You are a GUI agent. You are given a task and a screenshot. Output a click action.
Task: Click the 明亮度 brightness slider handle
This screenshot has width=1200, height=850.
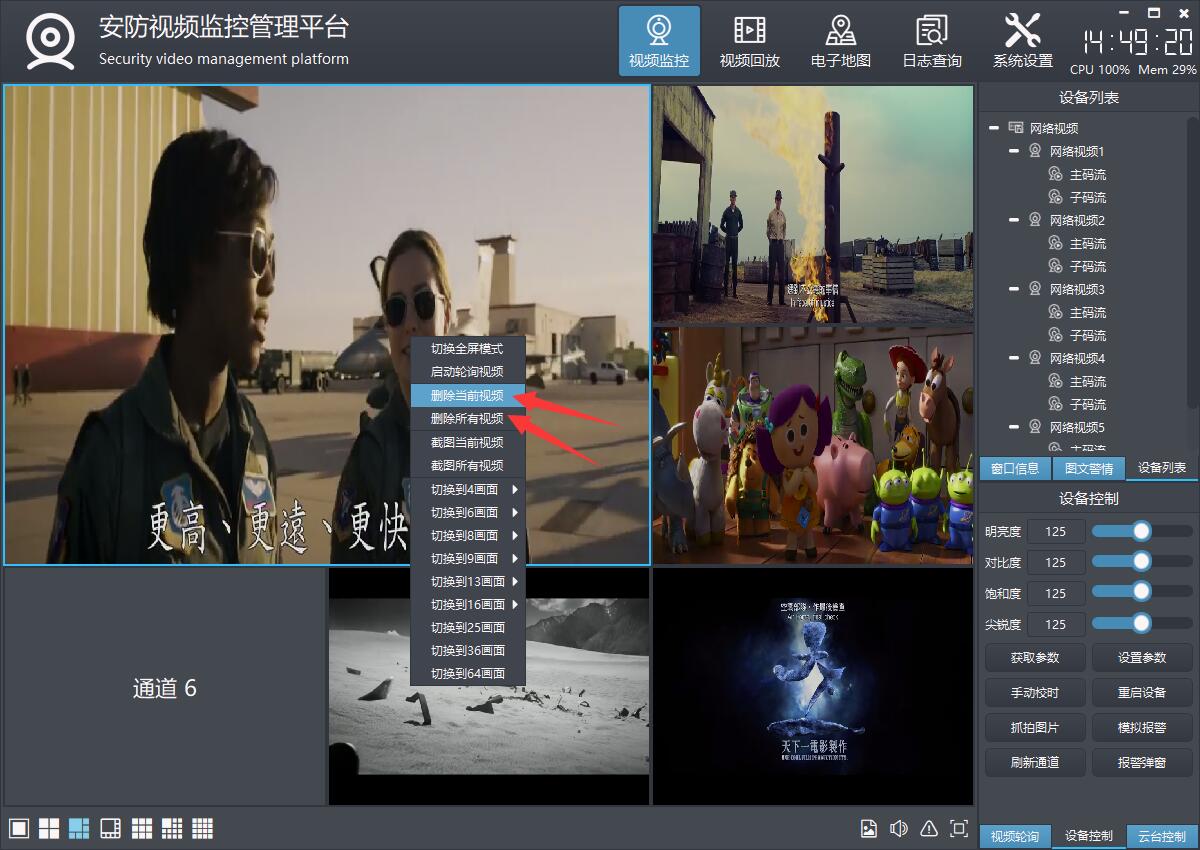[1140, 531]
